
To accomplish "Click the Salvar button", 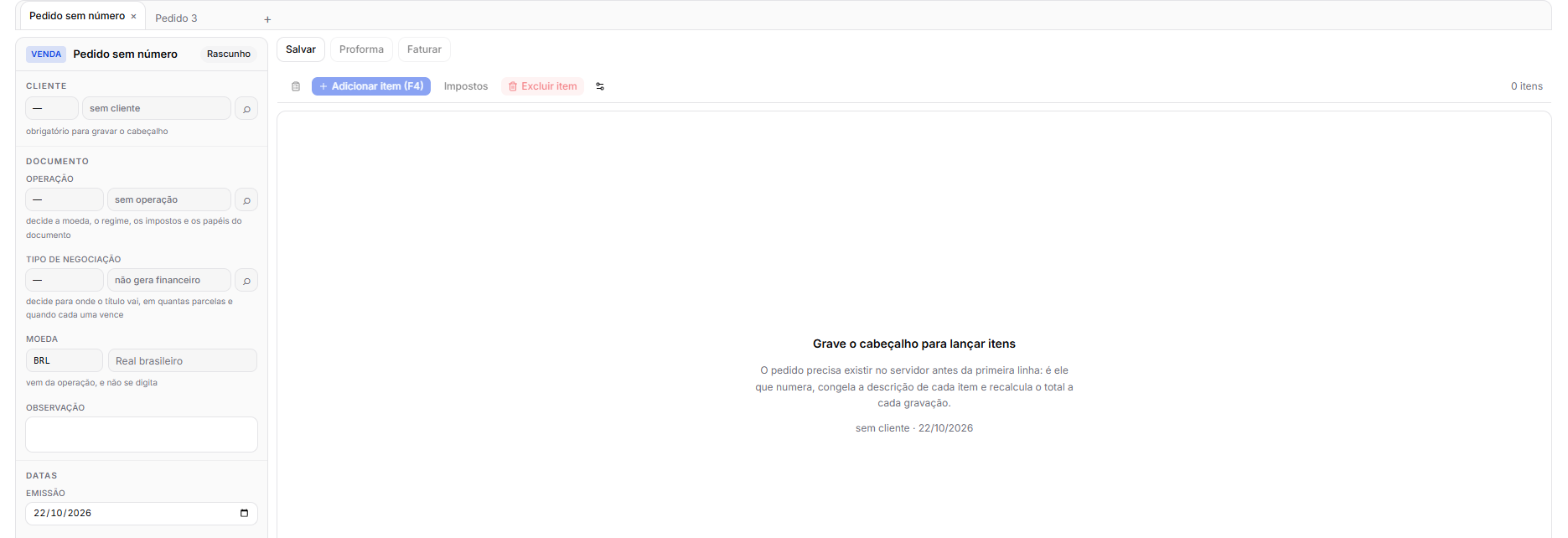I will pyautogui.click(x=301, y=49).
